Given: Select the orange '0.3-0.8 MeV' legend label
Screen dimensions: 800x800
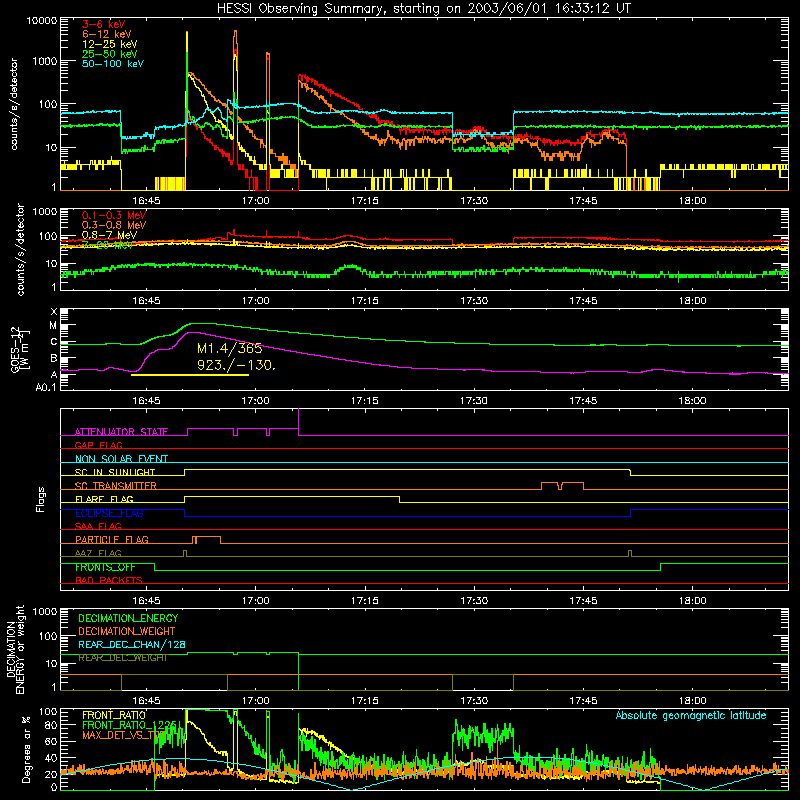Looking at the screenshot, I should [114, 225].
